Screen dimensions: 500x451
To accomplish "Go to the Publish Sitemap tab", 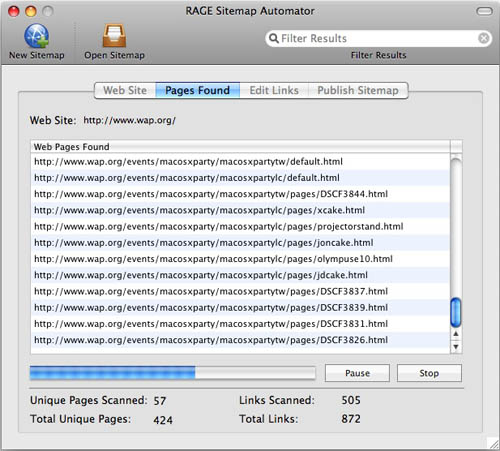I will pyautogui.click(x=358, y=90).
